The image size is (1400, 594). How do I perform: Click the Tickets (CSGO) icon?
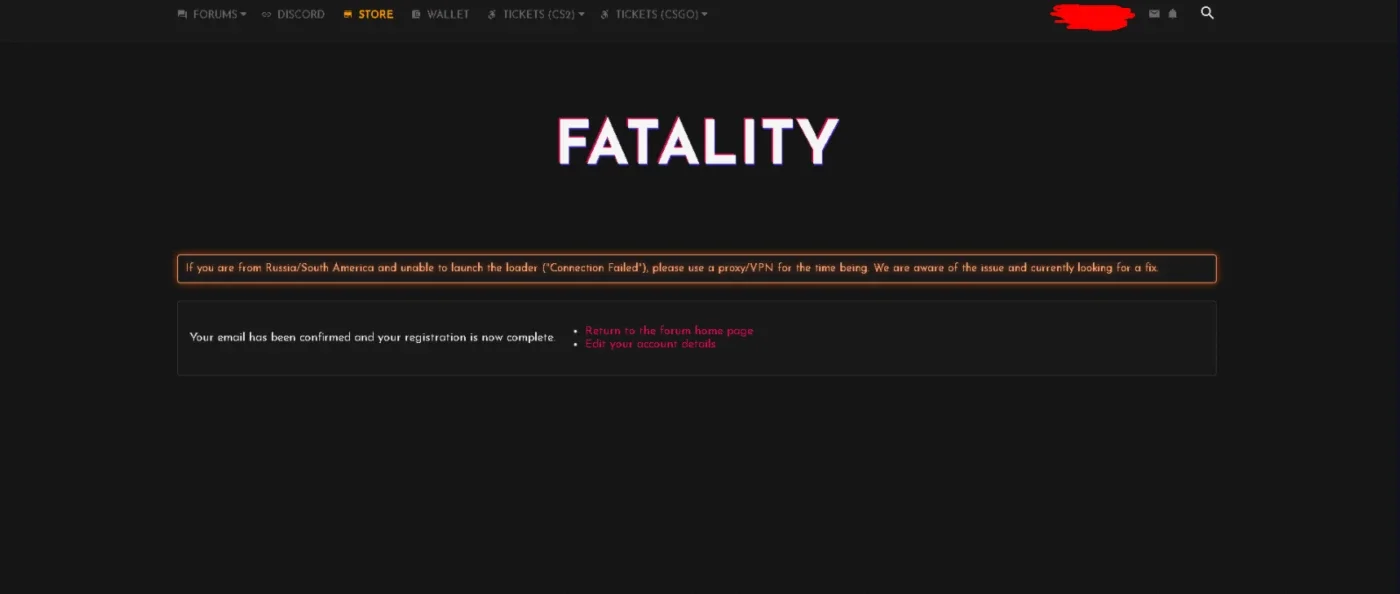604,15
